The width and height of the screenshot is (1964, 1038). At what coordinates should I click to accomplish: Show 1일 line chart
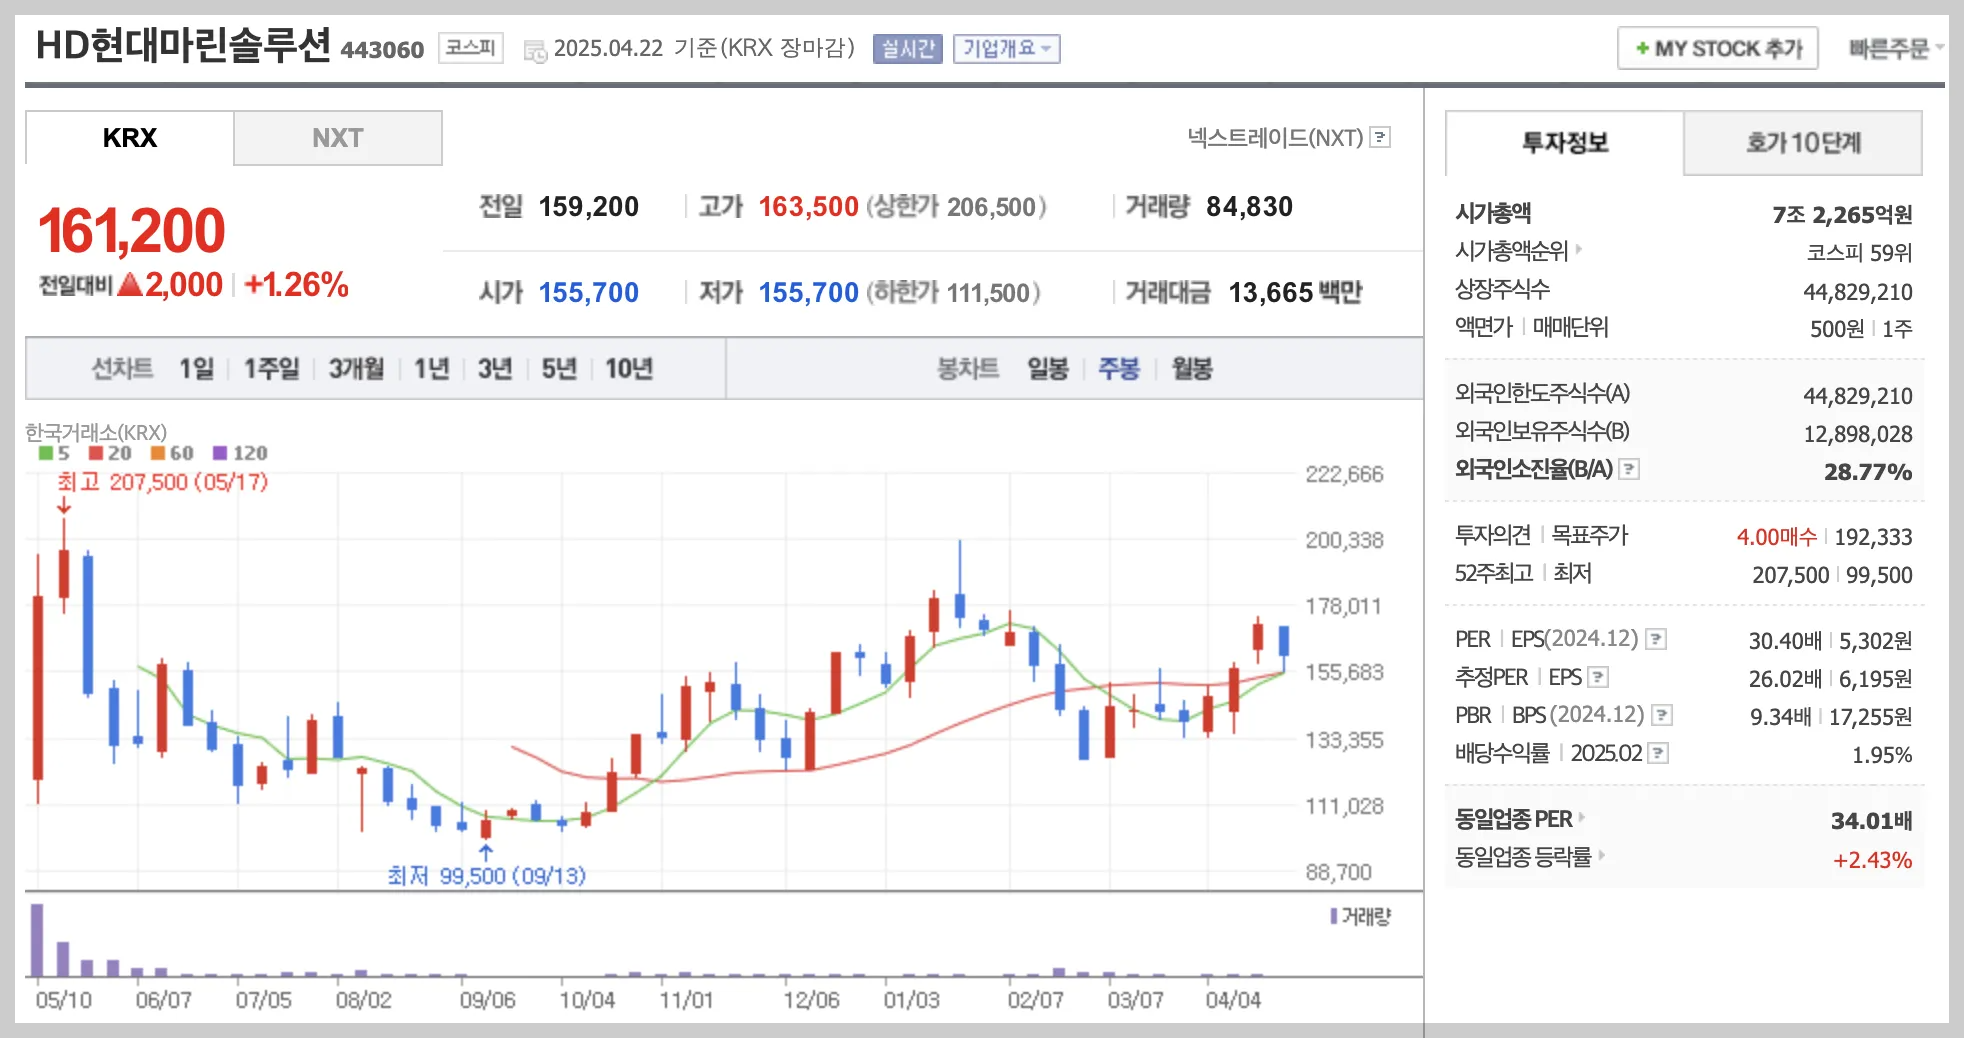197,369
